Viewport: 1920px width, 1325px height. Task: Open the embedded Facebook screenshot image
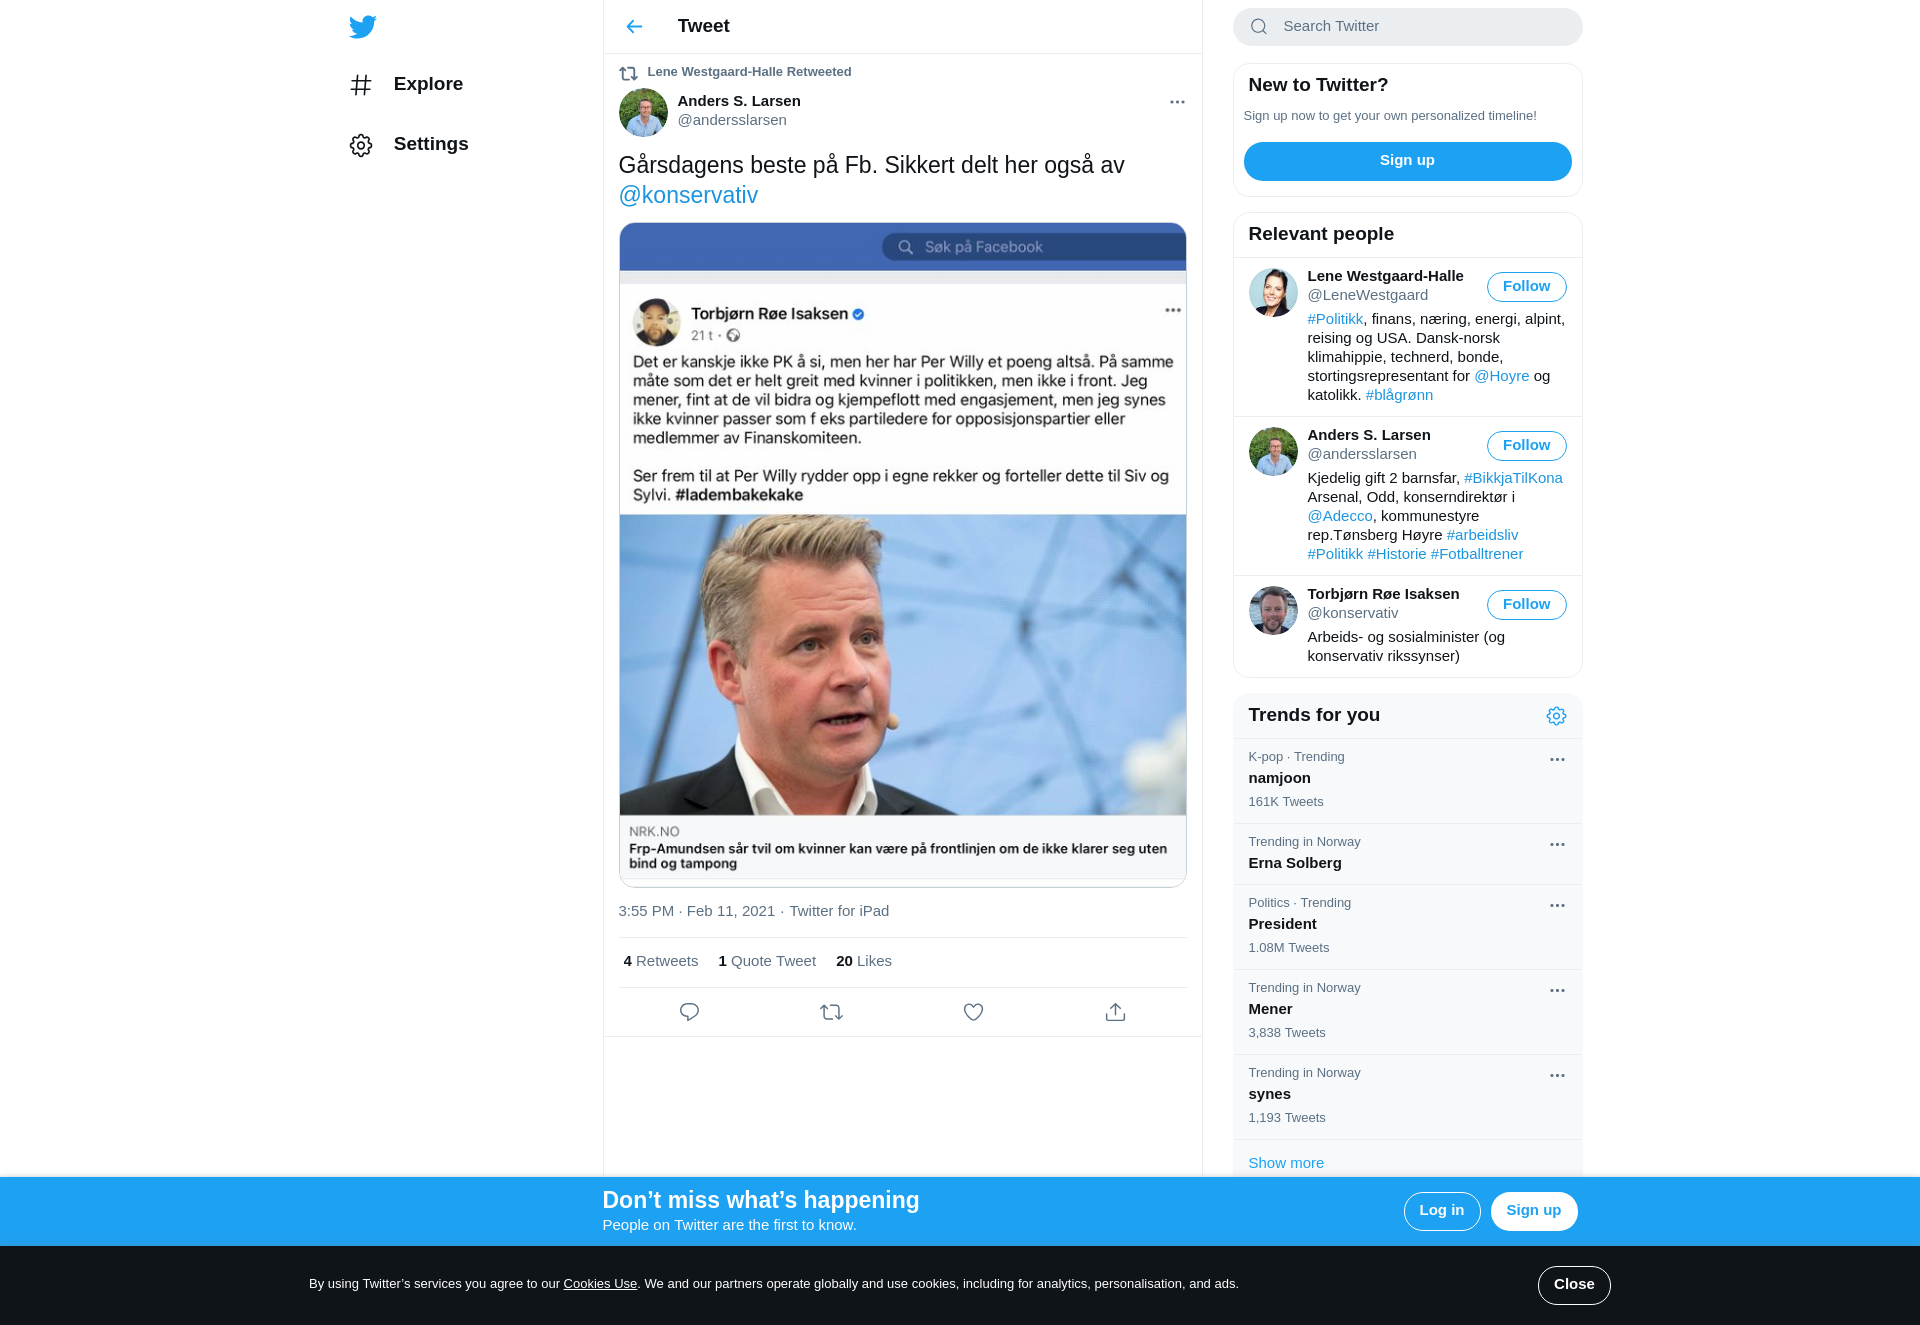click(x=902, y=555)
